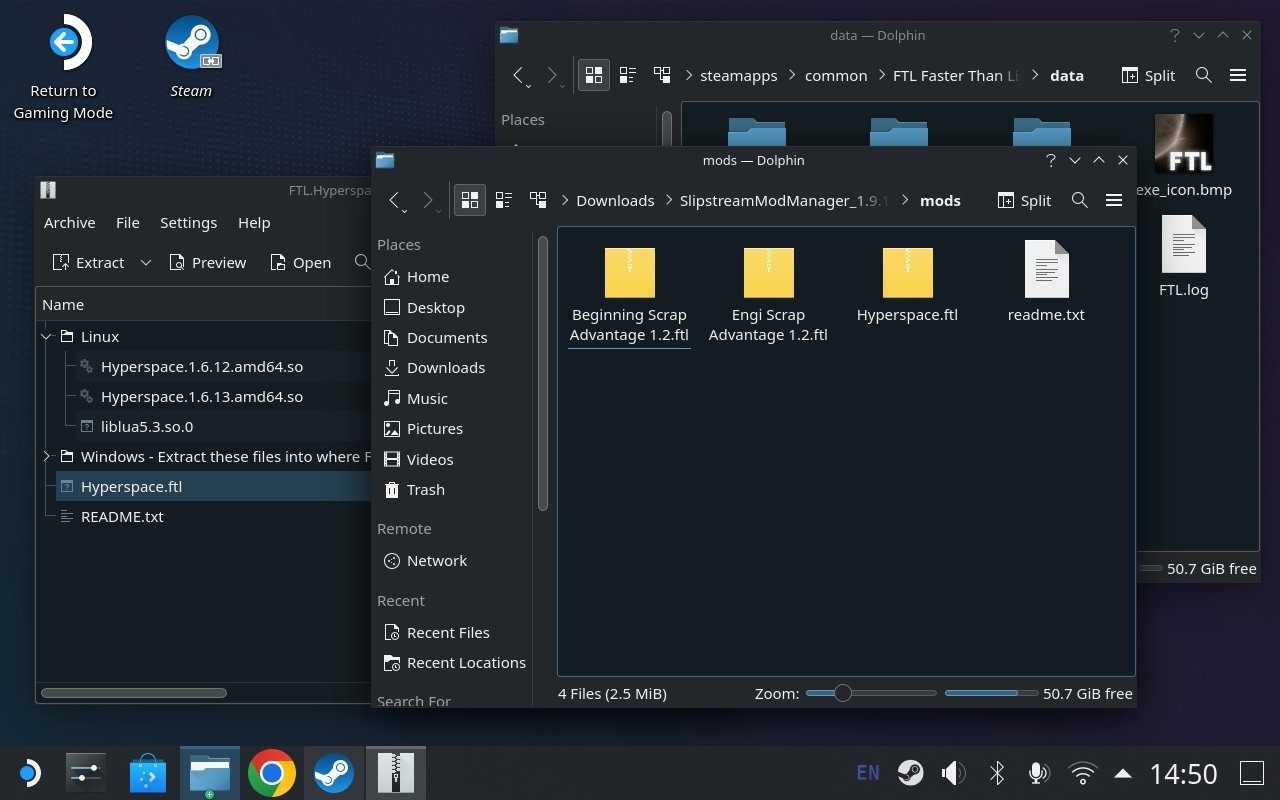Go to Music in Places panel
The width and height of the screenshot is (1280, 800).
tap(416, 398)
